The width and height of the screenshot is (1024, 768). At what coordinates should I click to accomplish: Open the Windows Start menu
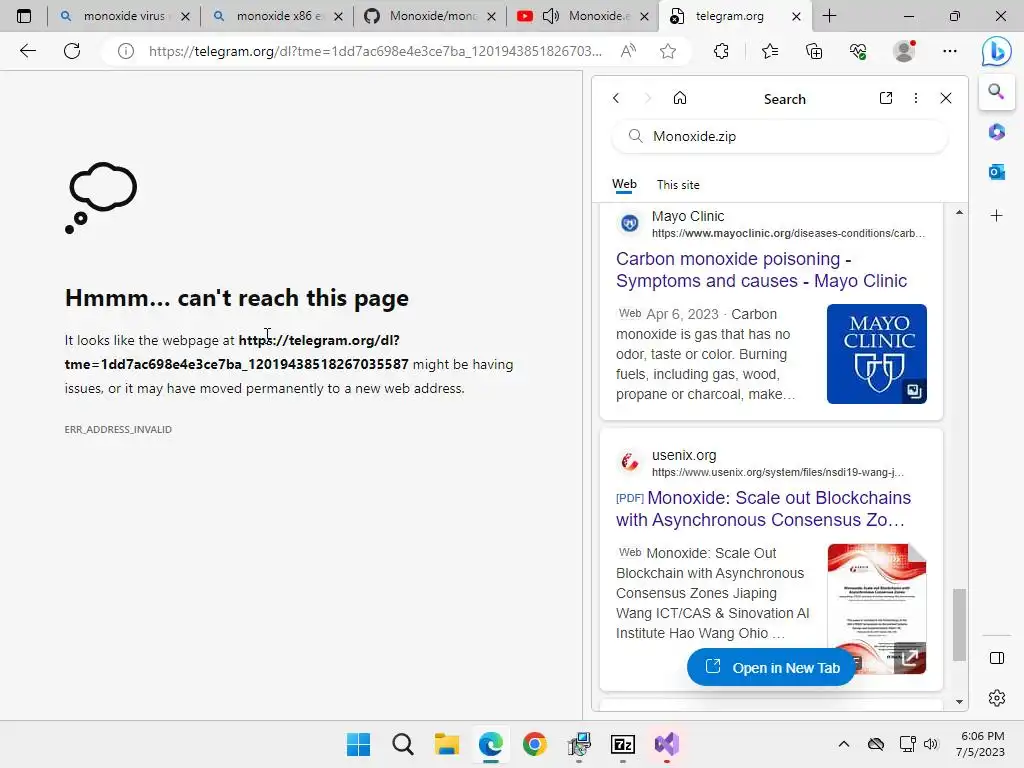pos(359,744)
